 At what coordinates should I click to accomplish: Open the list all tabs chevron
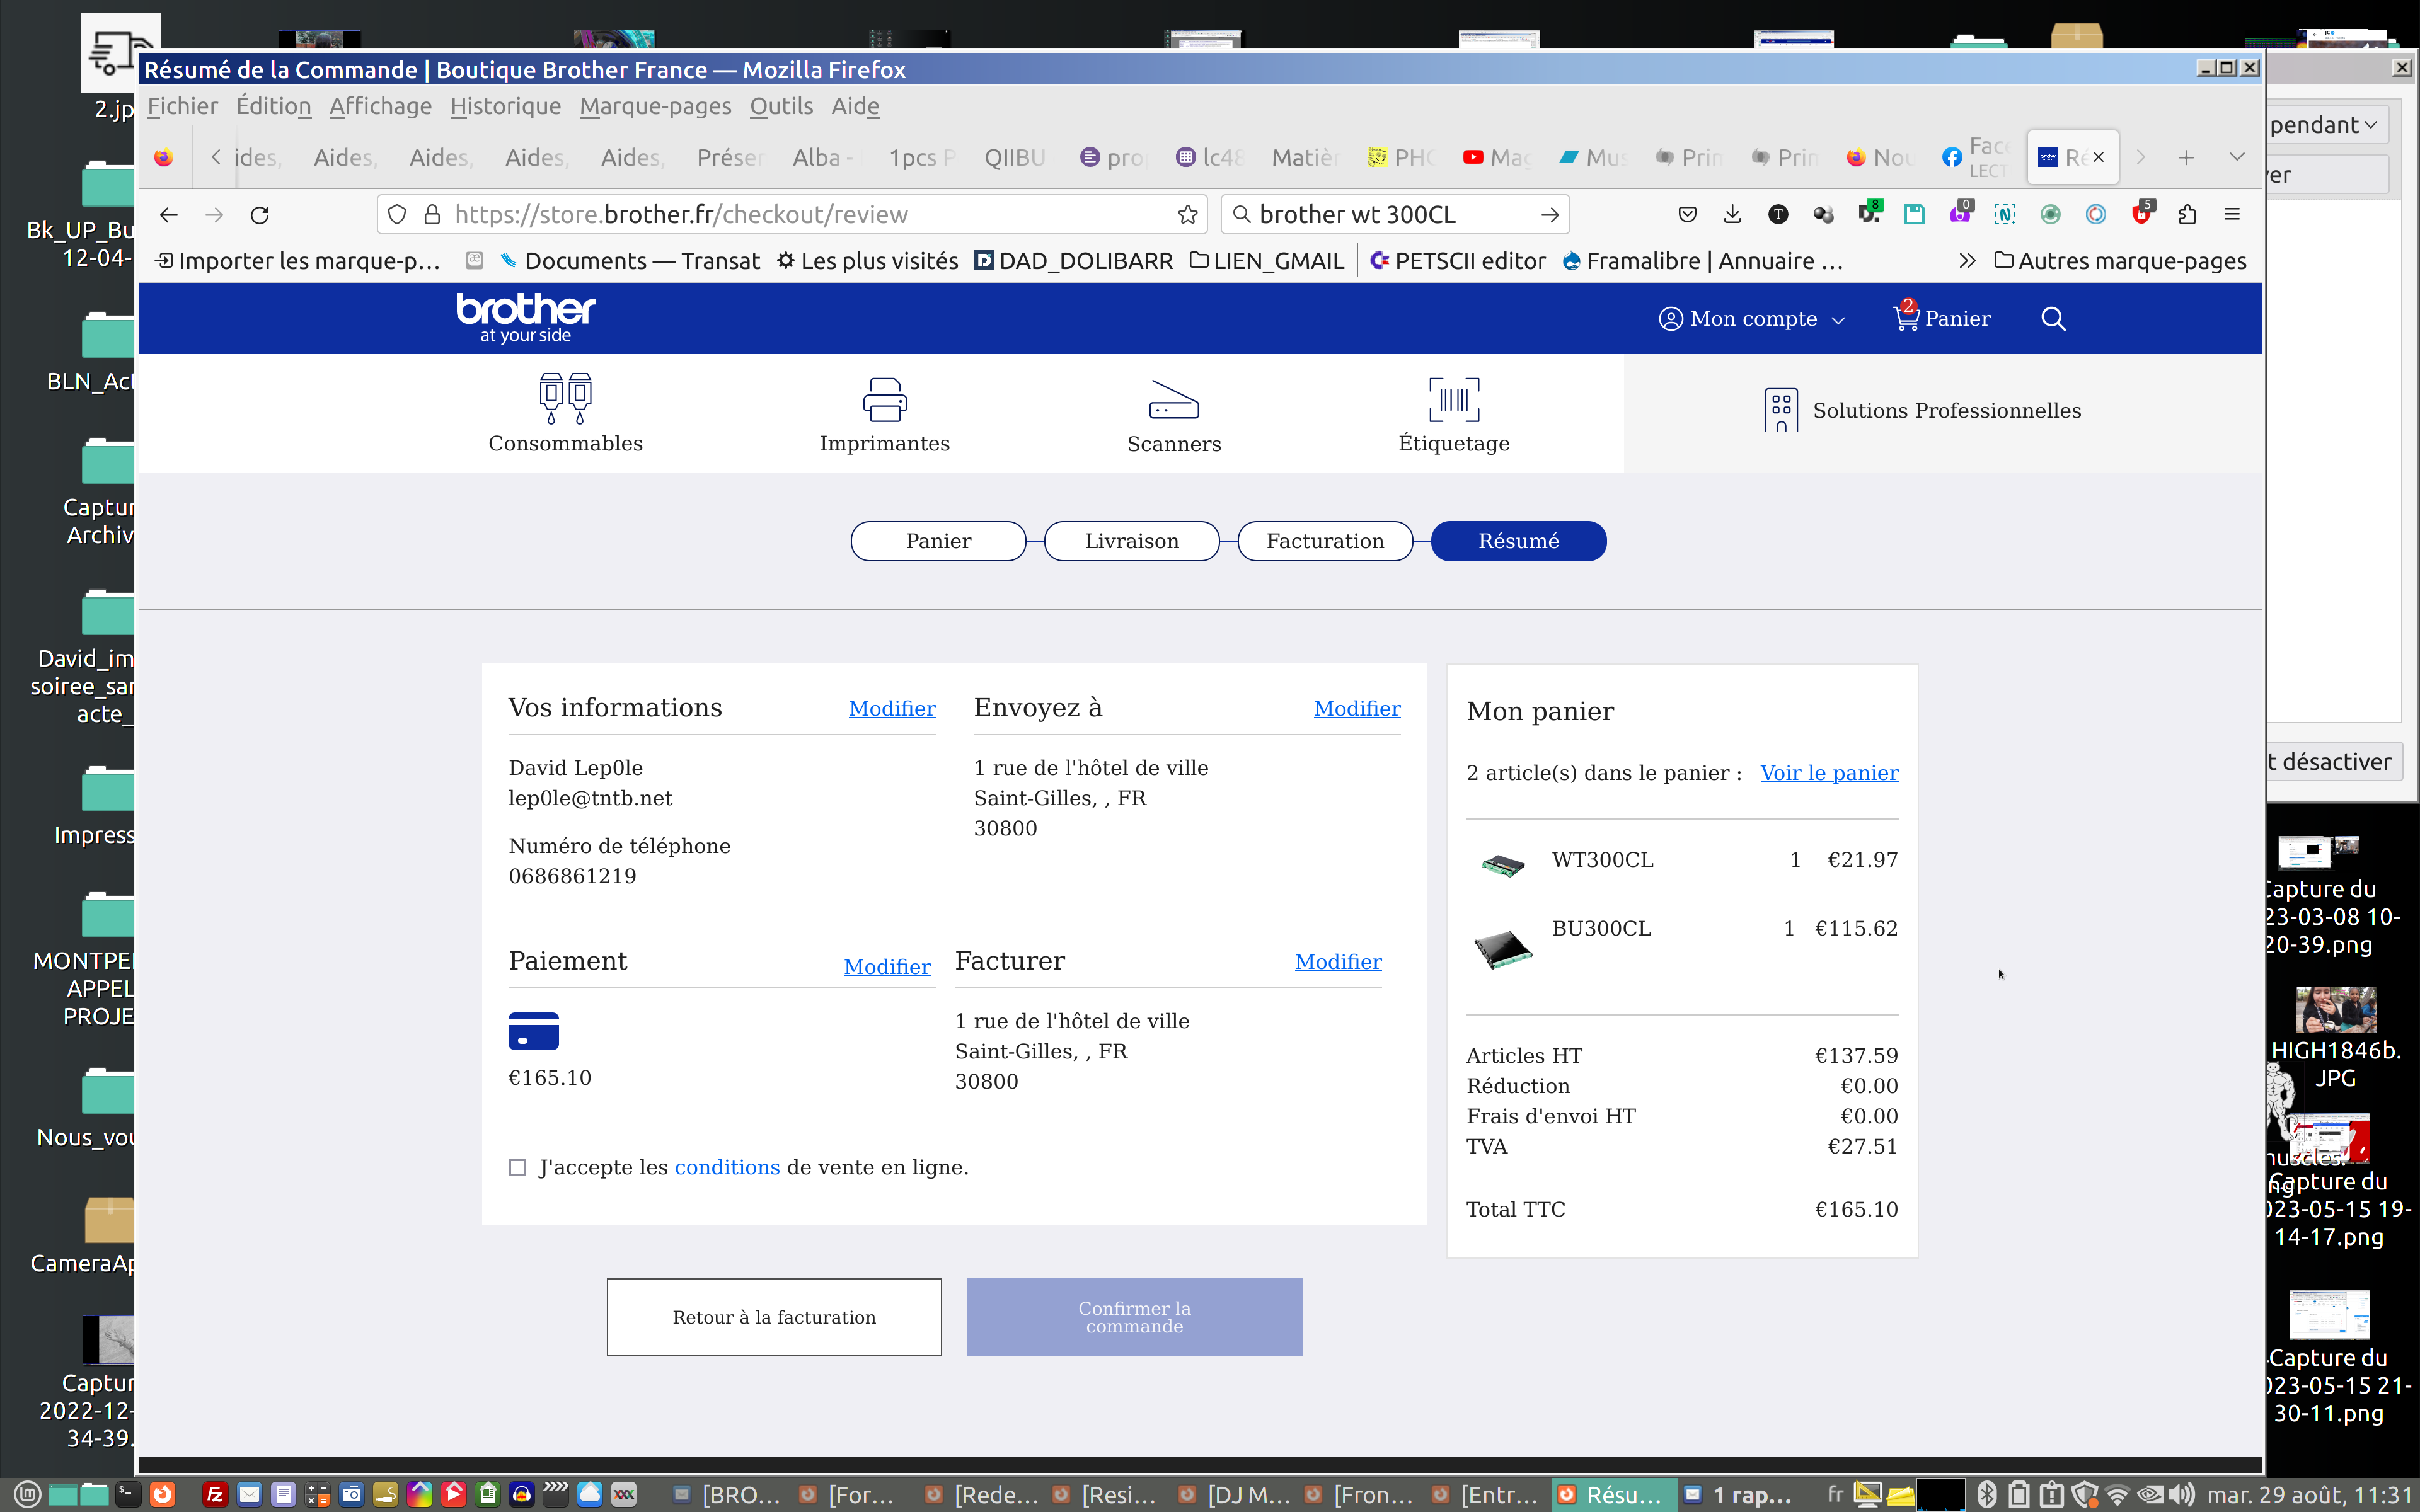(2237, 157)
